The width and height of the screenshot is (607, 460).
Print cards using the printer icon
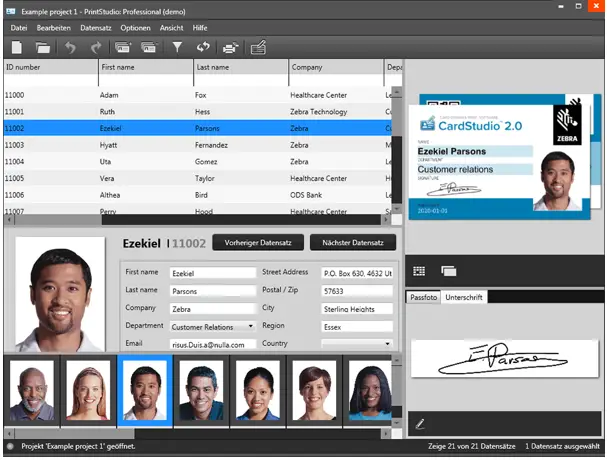[230, 48]
